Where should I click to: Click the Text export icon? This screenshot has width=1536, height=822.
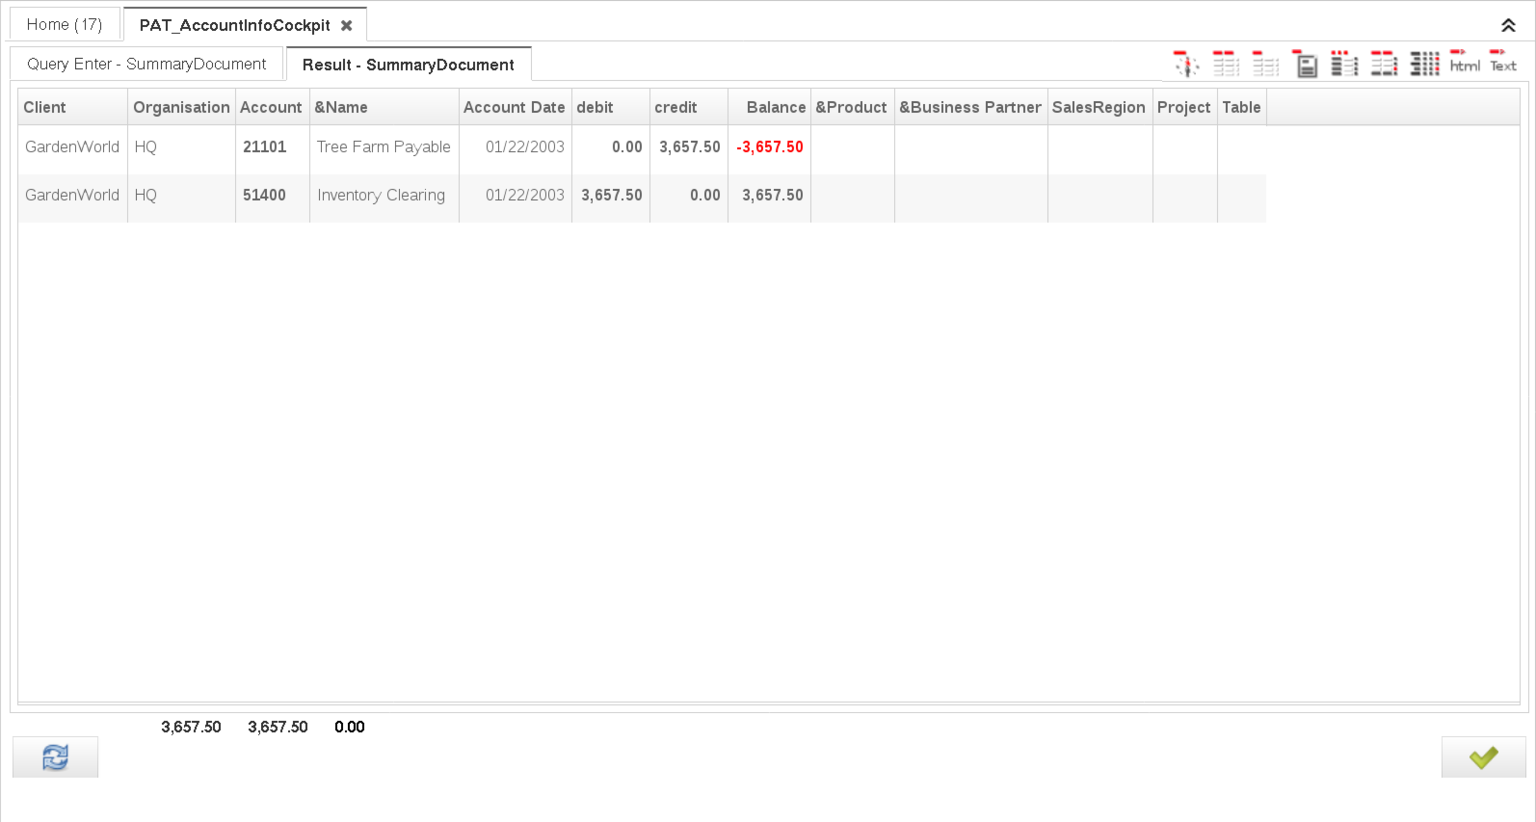click(x=1503, y=63)
